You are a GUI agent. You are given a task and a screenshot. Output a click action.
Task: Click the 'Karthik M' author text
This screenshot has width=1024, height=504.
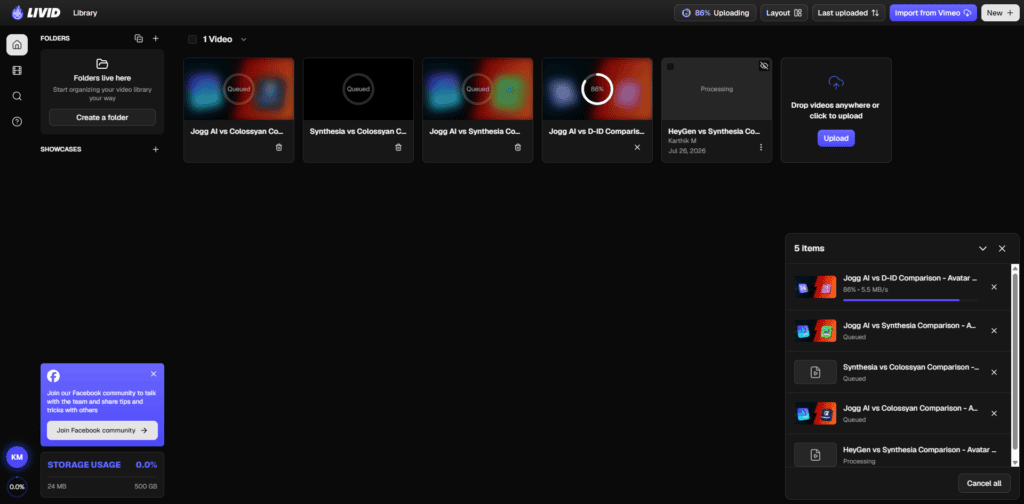(682, 141)
